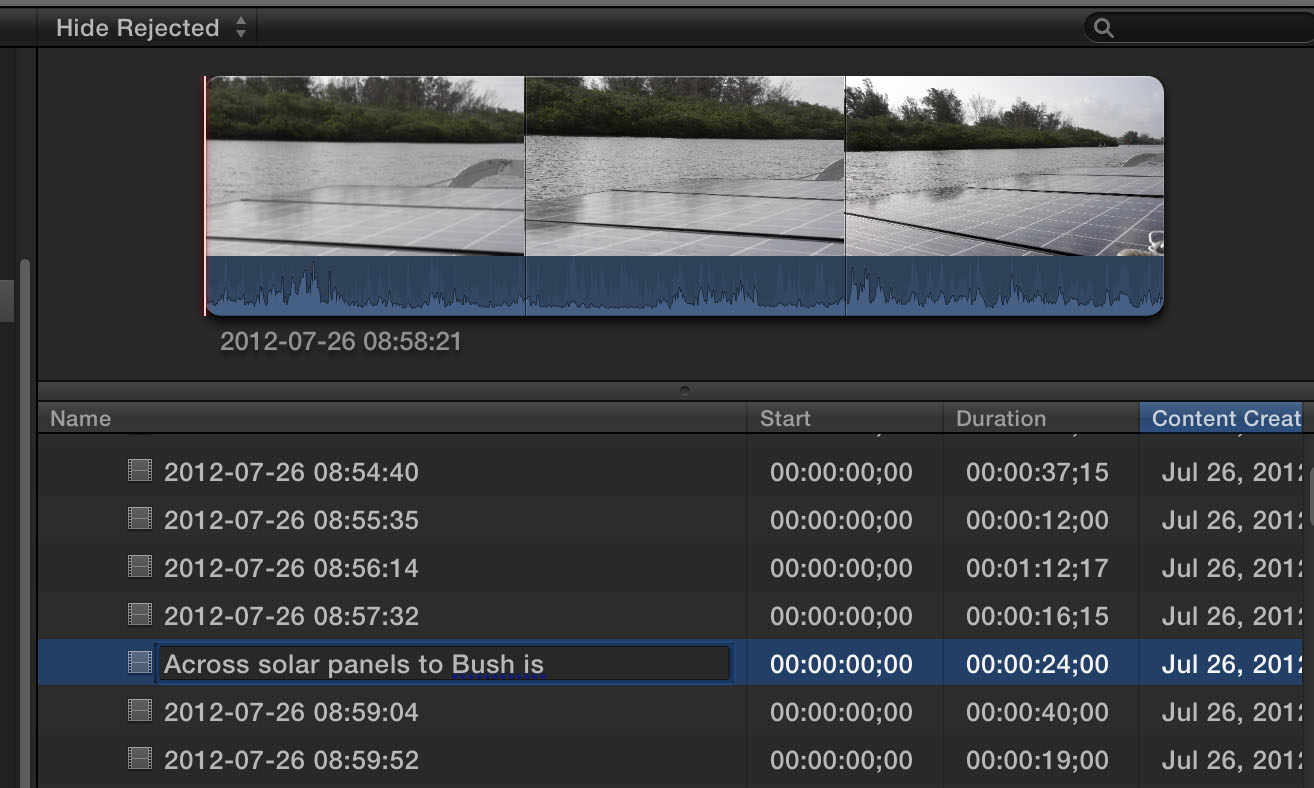
Task: Click duration value 00:01:12;17
Action: coord(1037,568)
